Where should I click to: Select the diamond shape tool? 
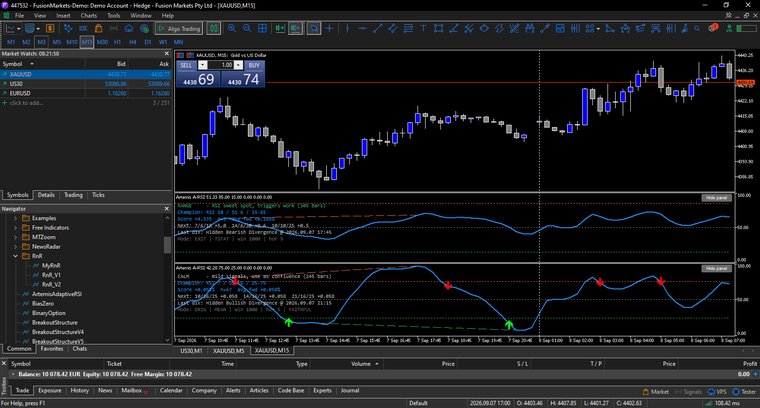click(x=484, y=29)
